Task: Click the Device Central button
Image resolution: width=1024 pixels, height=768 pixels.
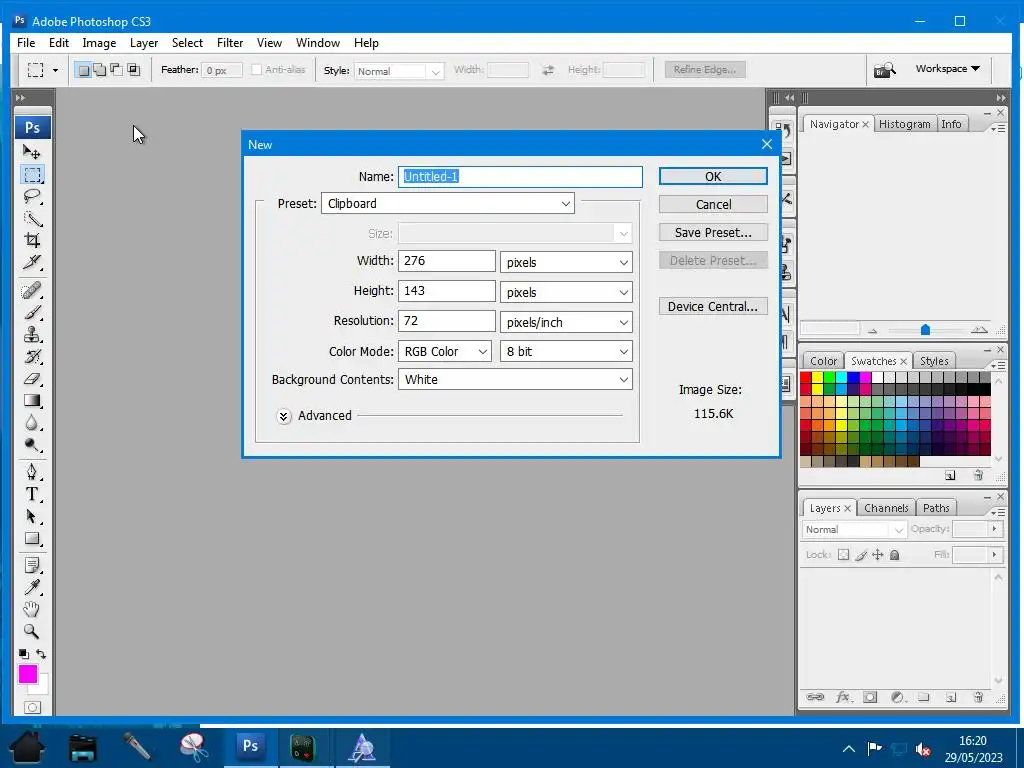Action: (713, 306)
